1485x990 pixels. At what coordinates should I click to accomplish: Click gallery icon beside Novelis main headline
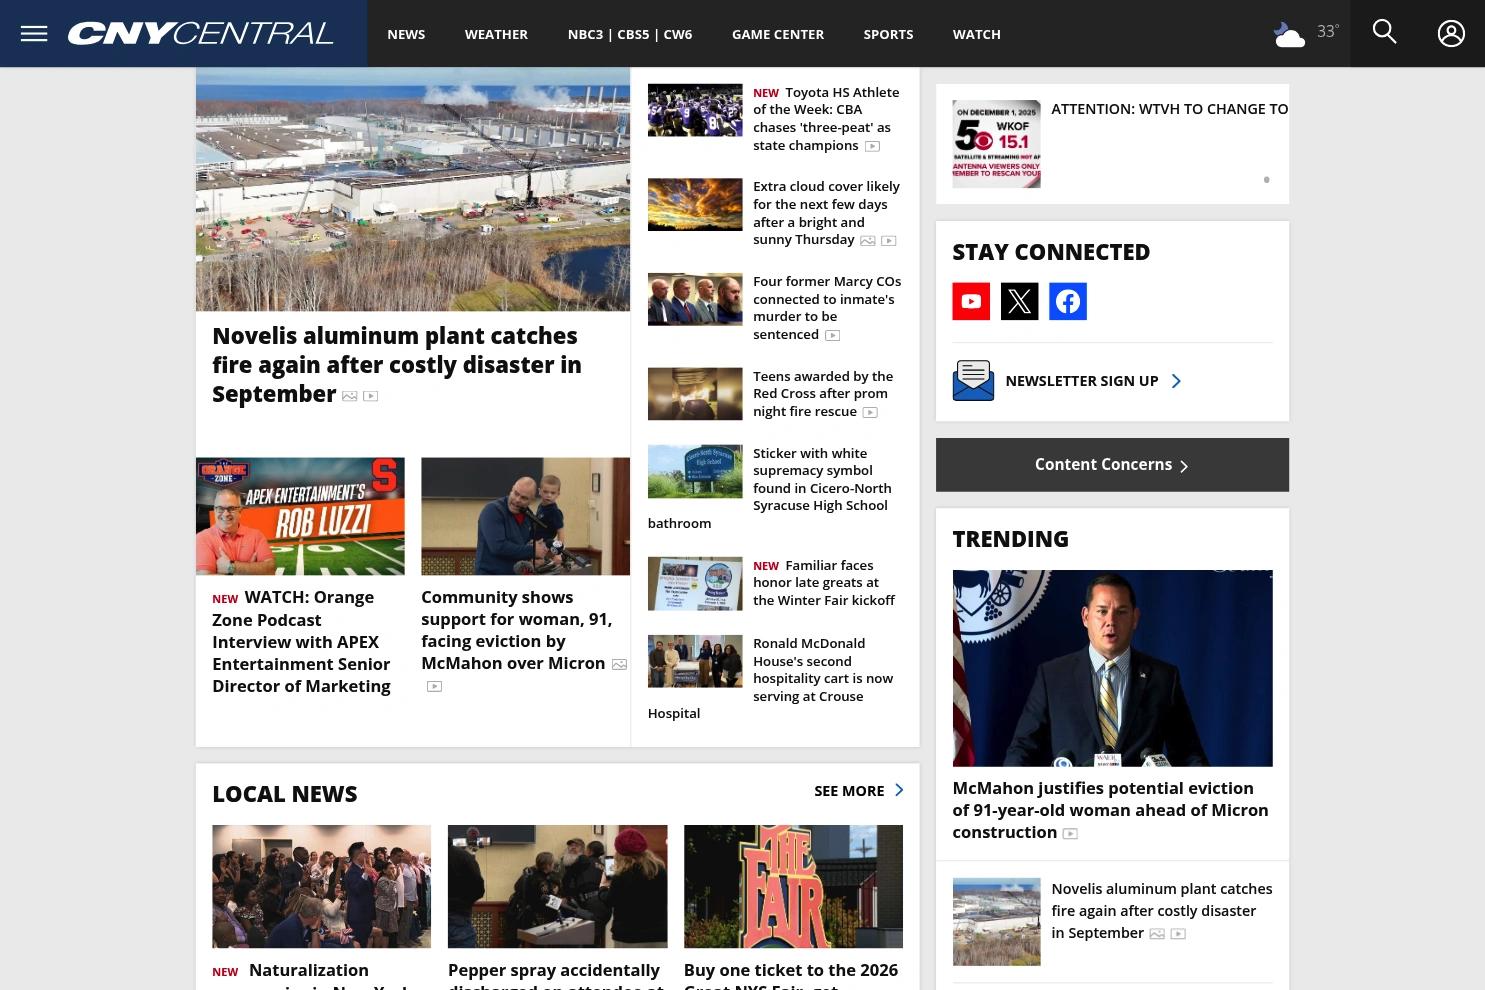[349, 396]
